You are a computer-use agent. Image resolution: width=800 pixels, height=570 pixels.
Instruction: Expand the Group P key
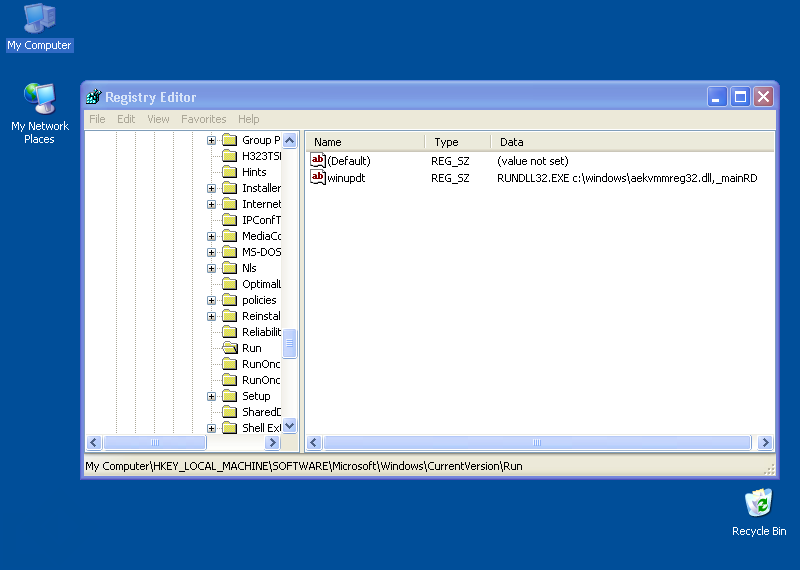[x=211, y=140]
